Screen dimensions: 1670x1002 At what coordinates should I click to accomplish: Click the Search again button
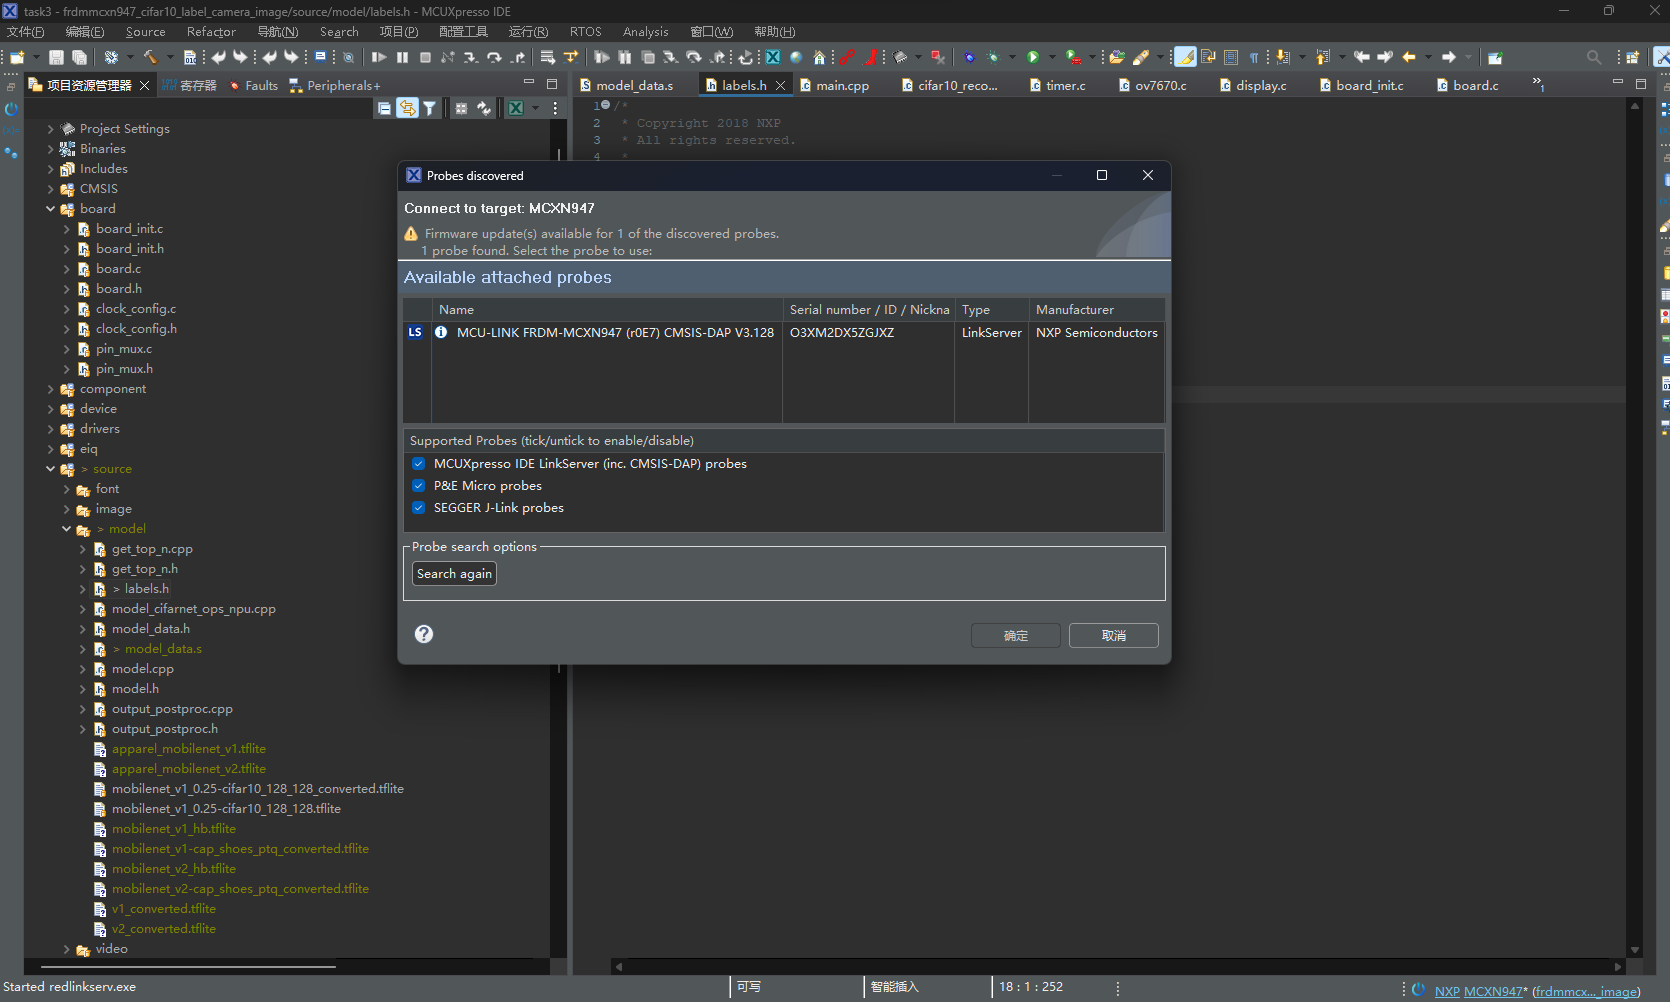[x=454, y=574]
